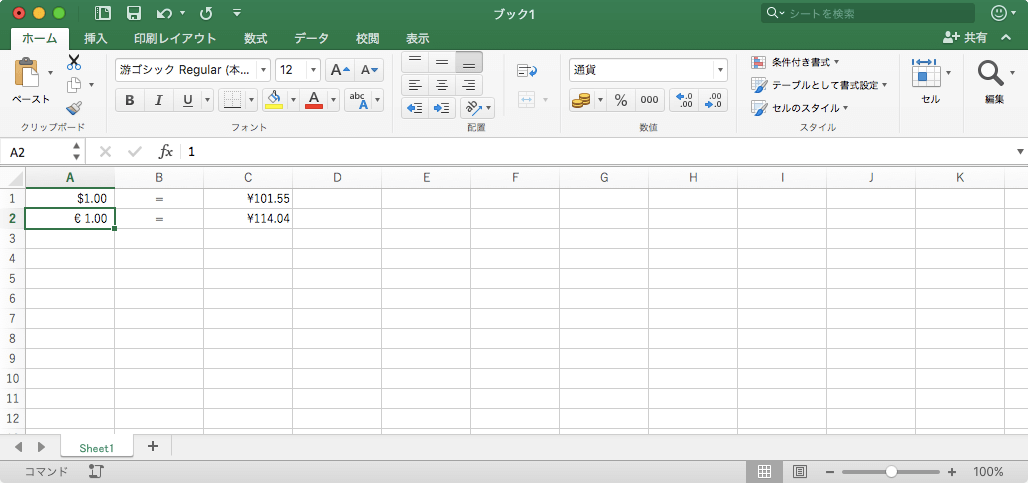Align text to bottom

pyautogui.click(x=469, y=62)
